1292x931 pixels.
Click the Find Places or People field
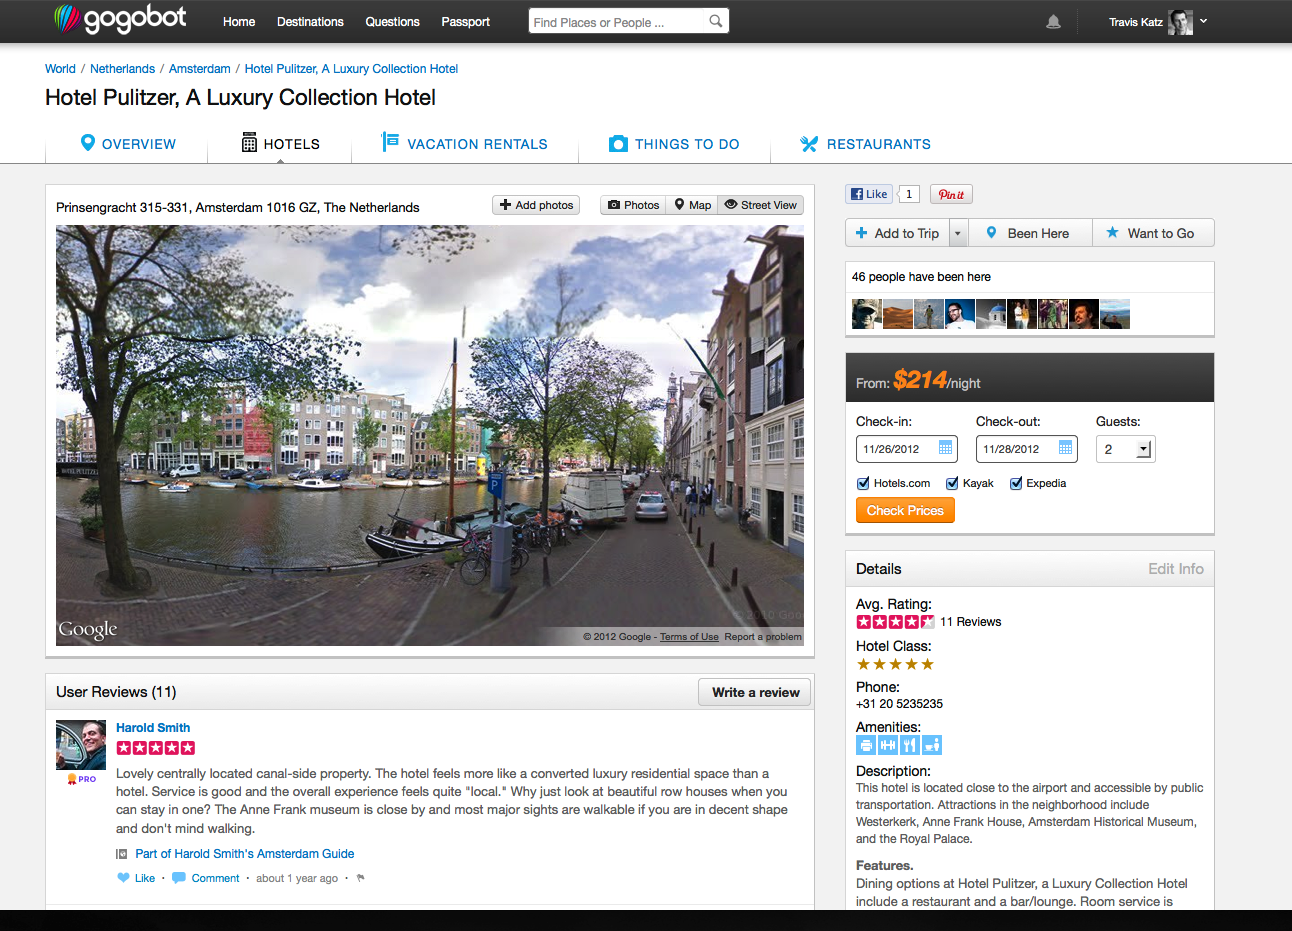coord(615,22)
